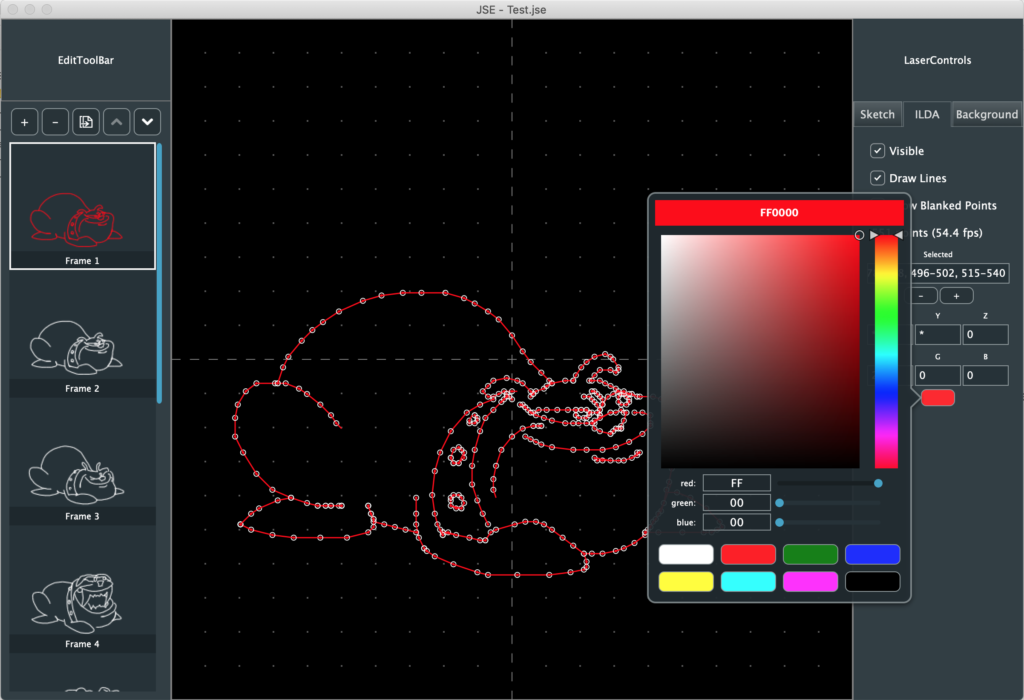The height and width of the screenshot is (700, 1024).
Task: Click the remove frame minus icon
Action: click(55, 122)
